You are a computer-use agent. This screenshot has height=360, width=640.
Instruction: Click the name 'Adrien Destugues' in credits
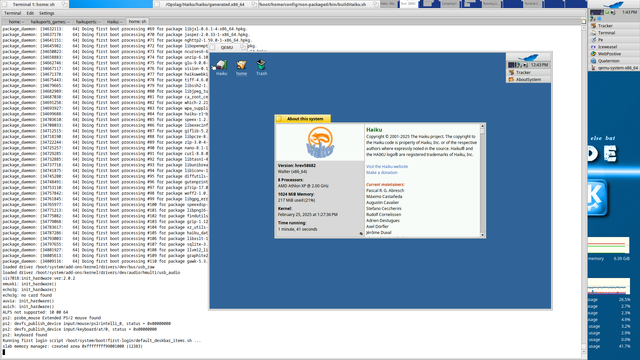[x=383, y=220]
